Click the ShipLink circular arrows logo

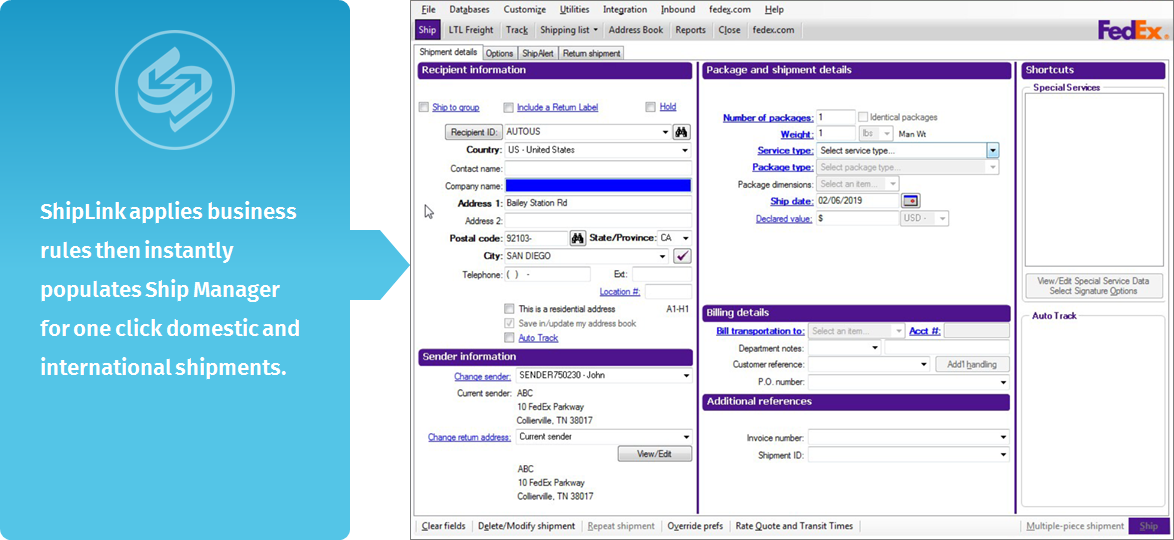pos(174,90)
